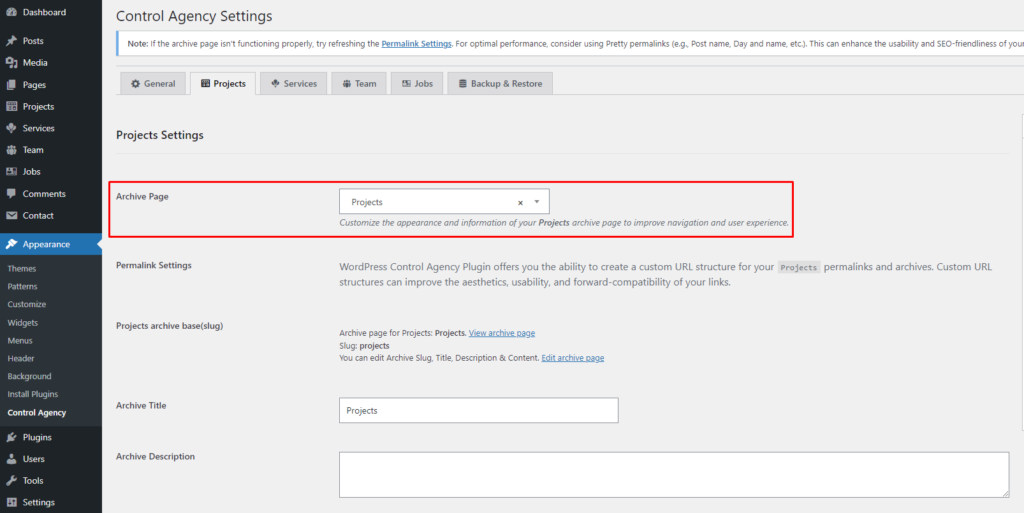Click the Slug: projects text
The height and width of the screenshot is (513, 1024).
point(364,345)
